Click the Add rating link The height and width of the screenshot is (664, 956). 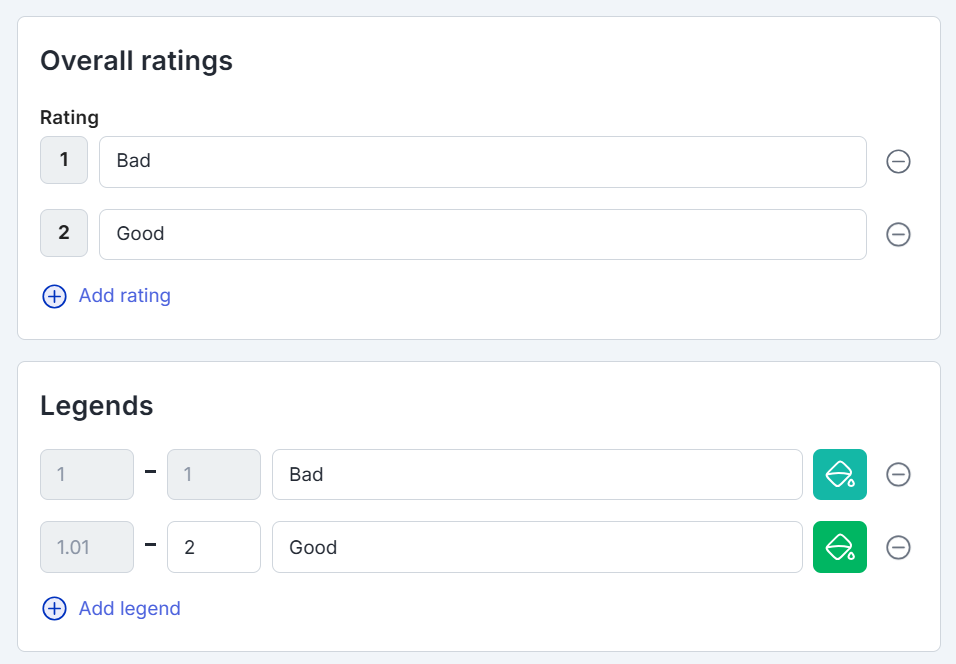[x=124, y=296]
